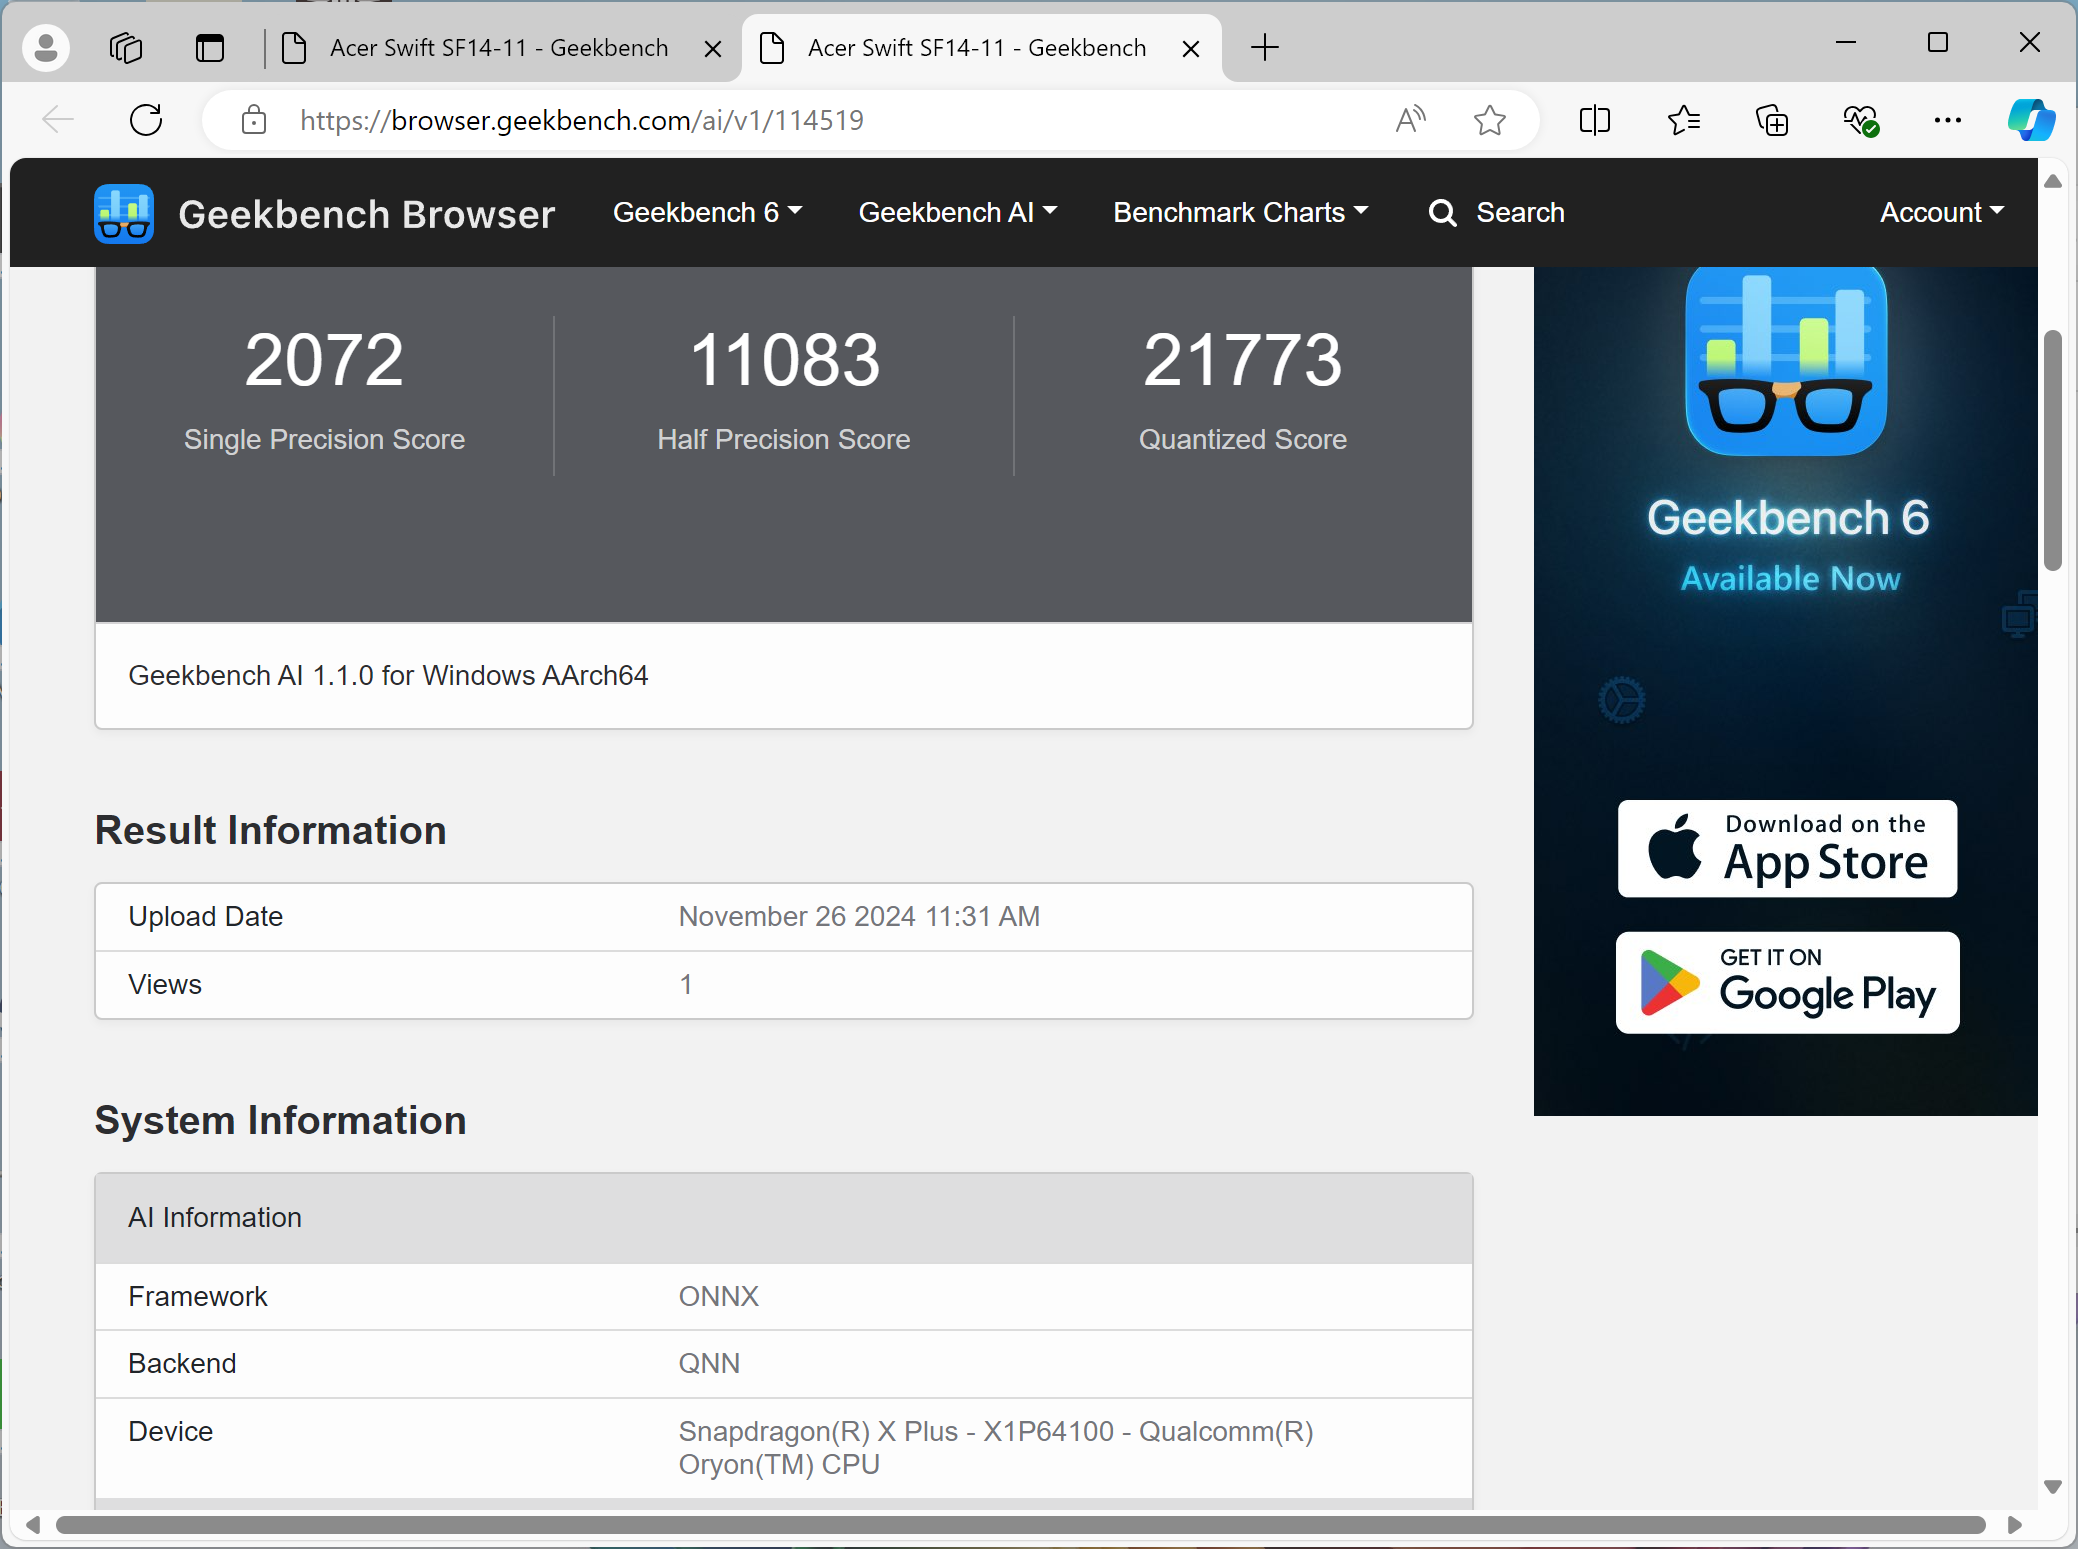Click Get it on Google Play badge
This screenshot has height=1549, width=2078.
(1787, 982)
